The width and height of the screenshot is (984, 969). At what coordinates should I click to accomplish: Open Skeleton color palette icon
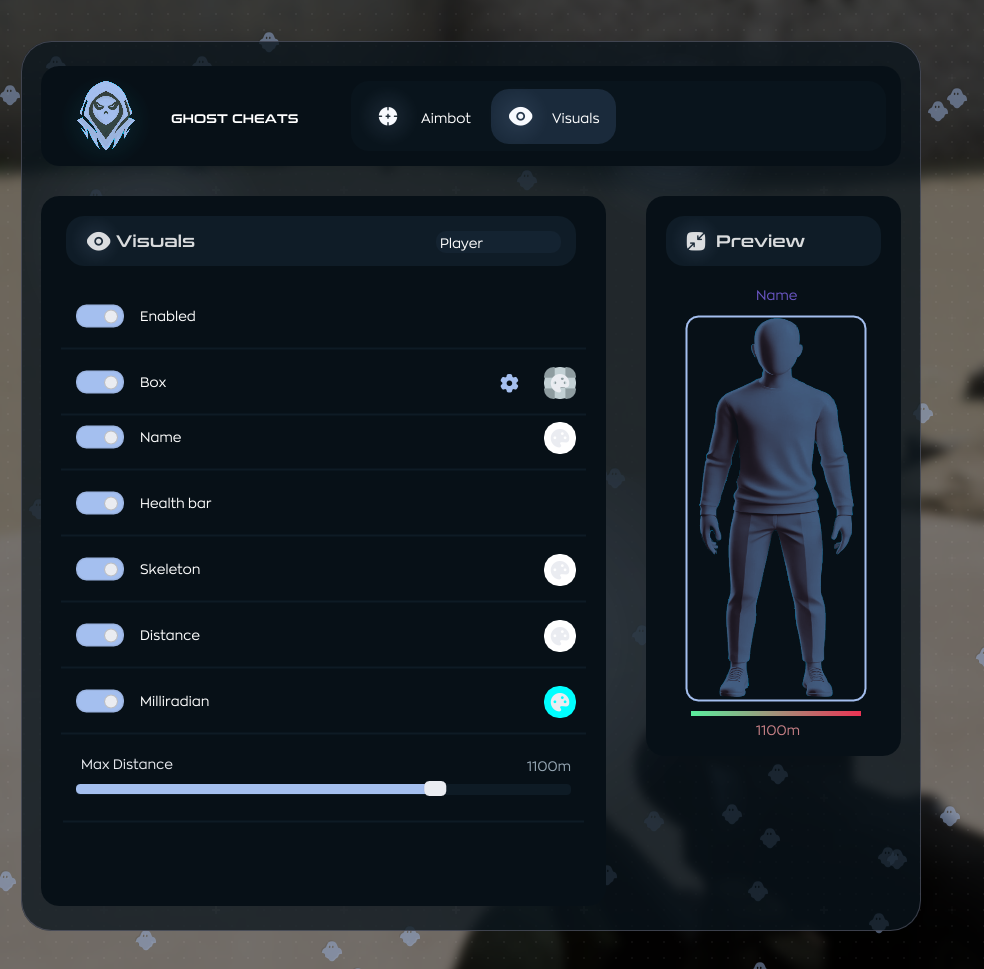pyautogui.click(x=560, y=570)
